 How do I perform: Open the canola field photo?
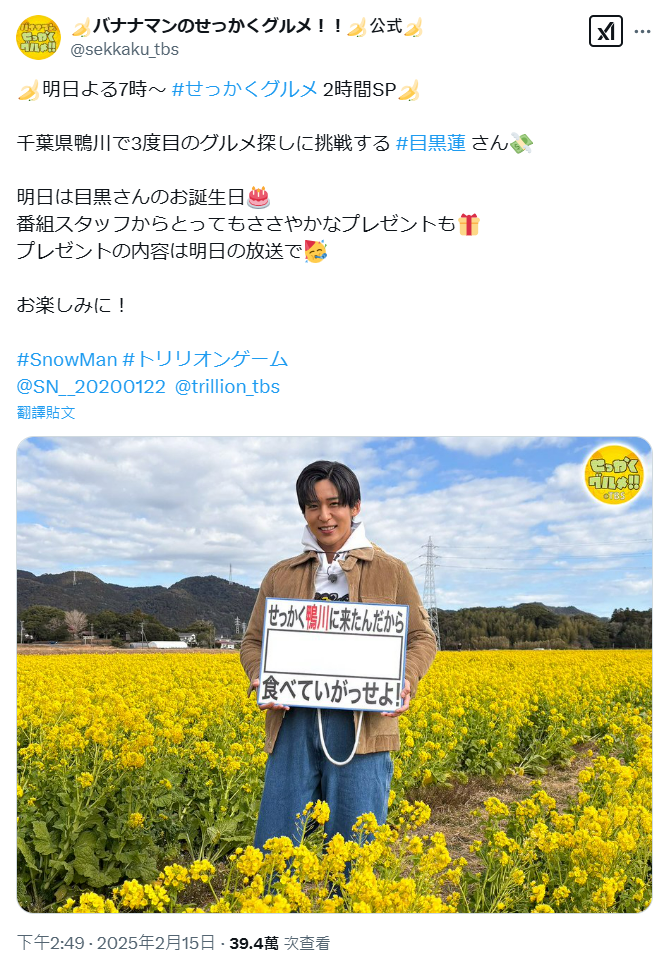(334, 675)
